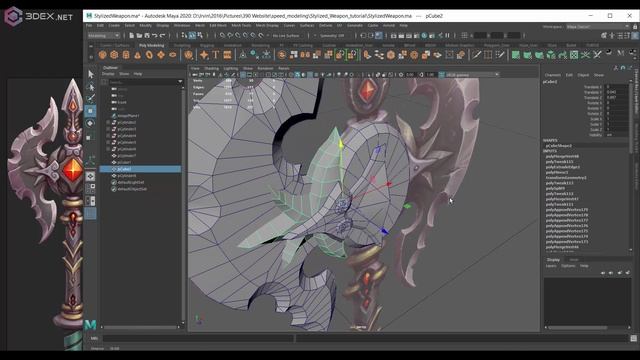640x360 pixels.
Task: Click the No Live Surface field
Action: click(x=286, y=36)
